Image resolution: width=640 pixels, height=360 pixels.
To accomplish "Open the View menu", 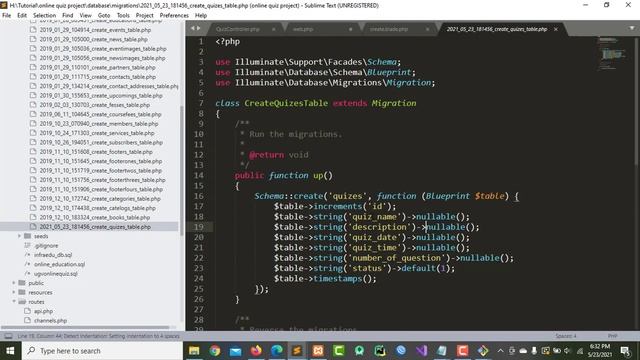I will click(85, 16).
